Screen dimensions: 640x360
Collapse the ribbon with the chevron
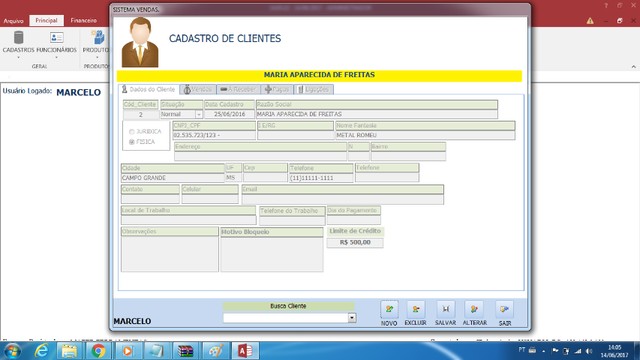[633, 67]
